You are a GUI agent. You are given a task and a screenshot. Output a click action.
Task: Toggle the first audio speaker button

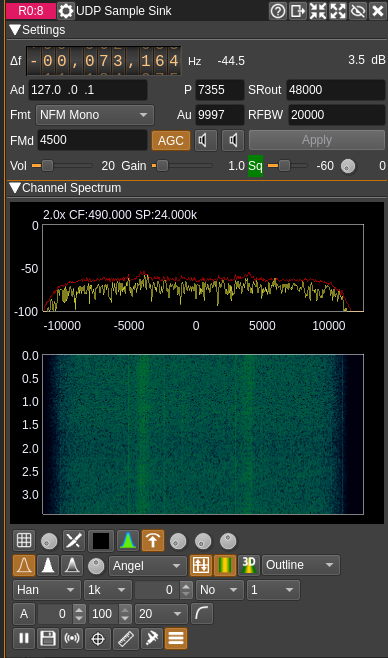tap(206, 140)
